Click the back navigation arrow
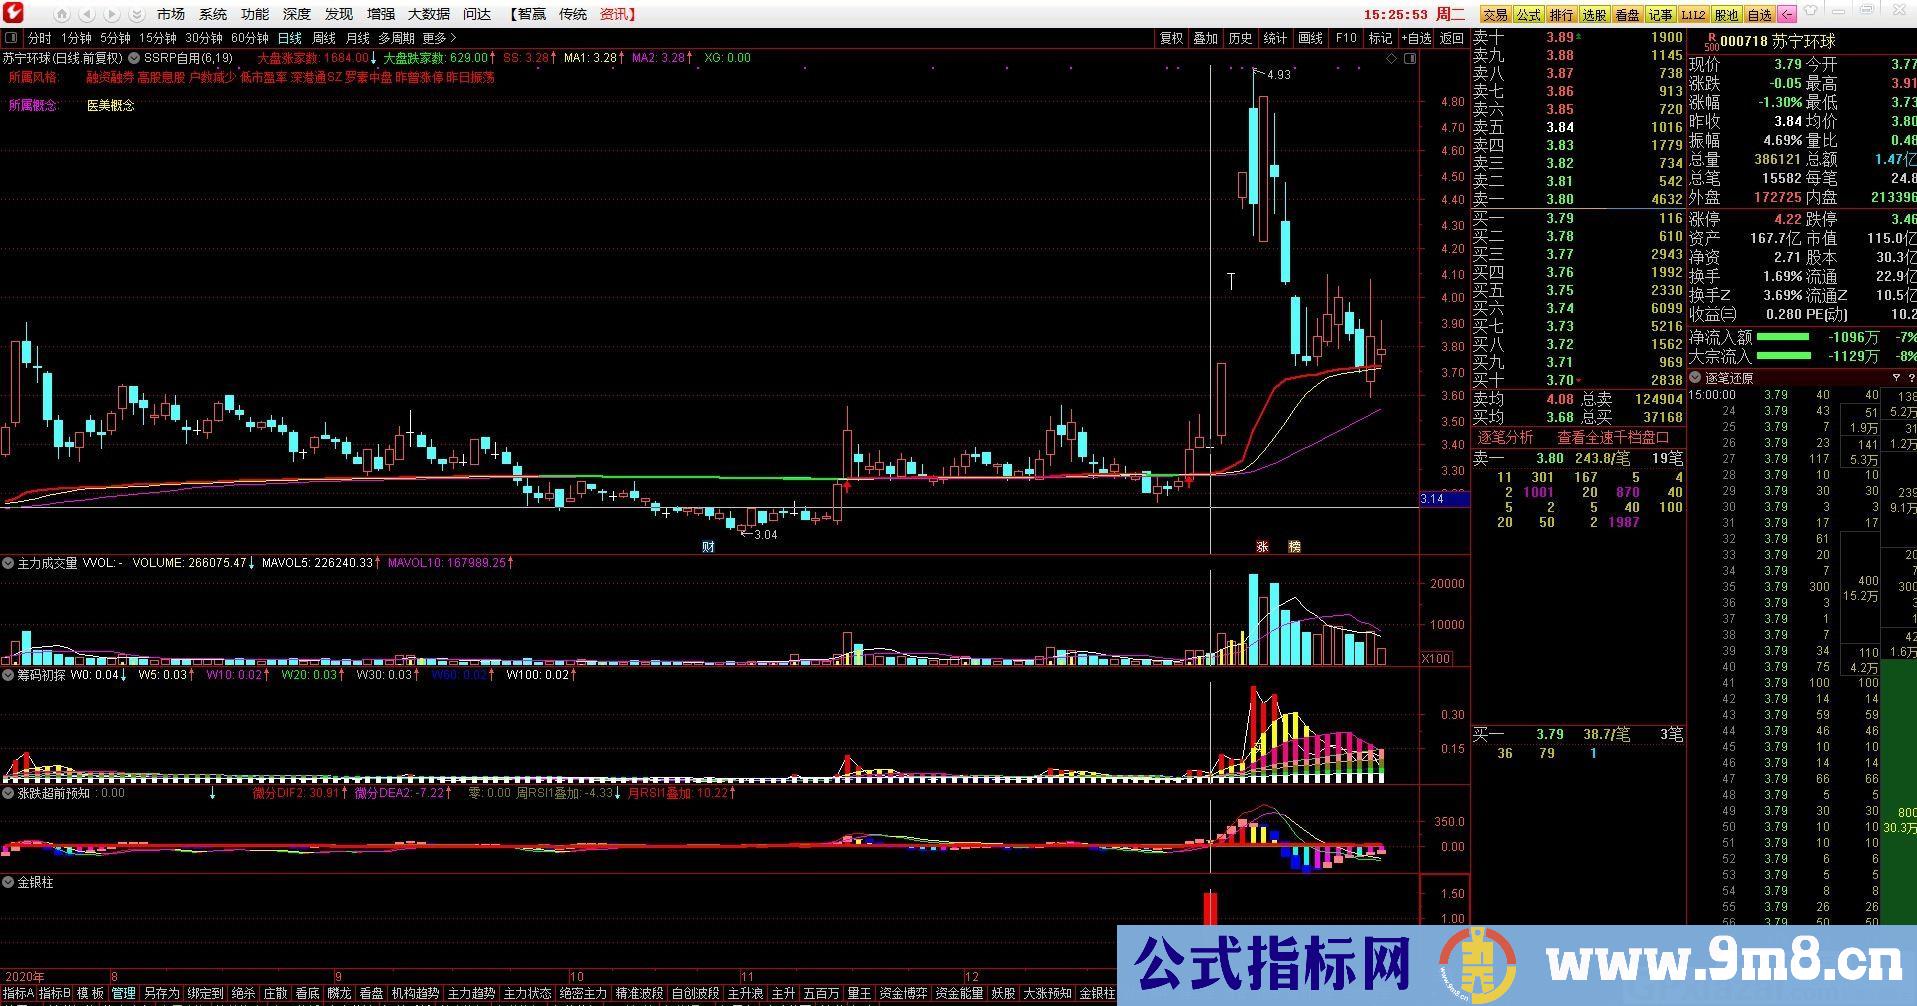 87,14
